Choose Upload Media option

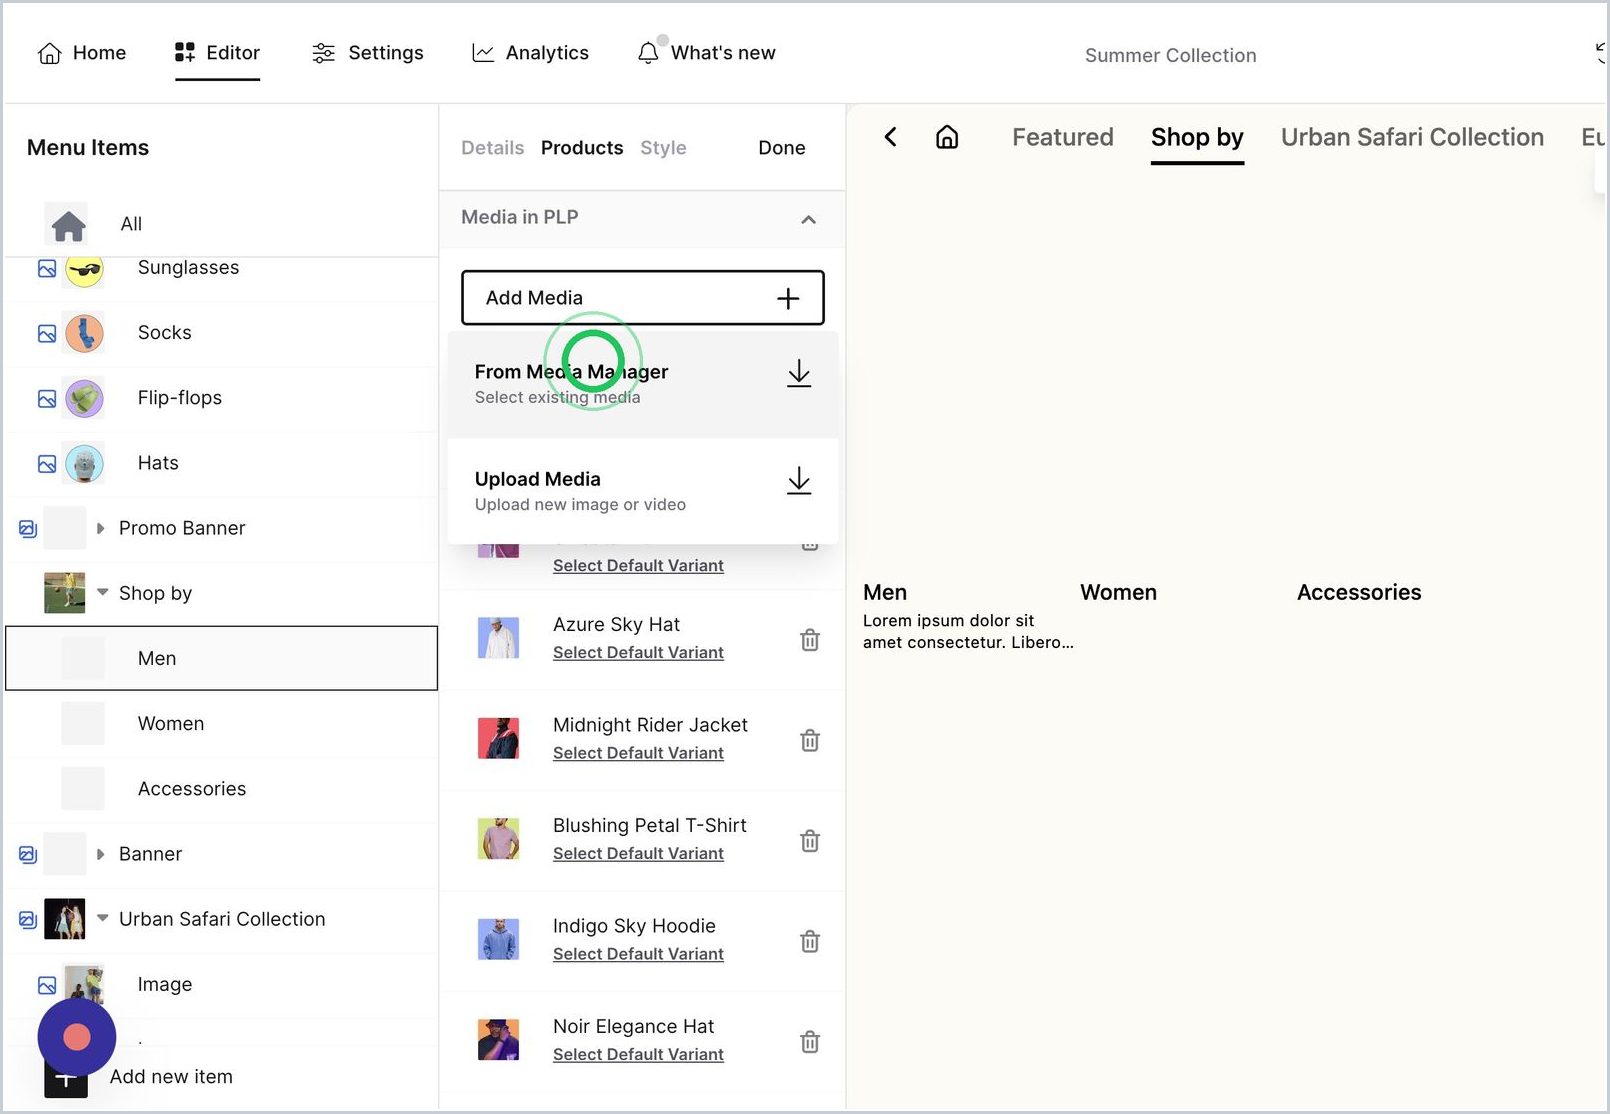pyautogui.click(x=642, y=491)
